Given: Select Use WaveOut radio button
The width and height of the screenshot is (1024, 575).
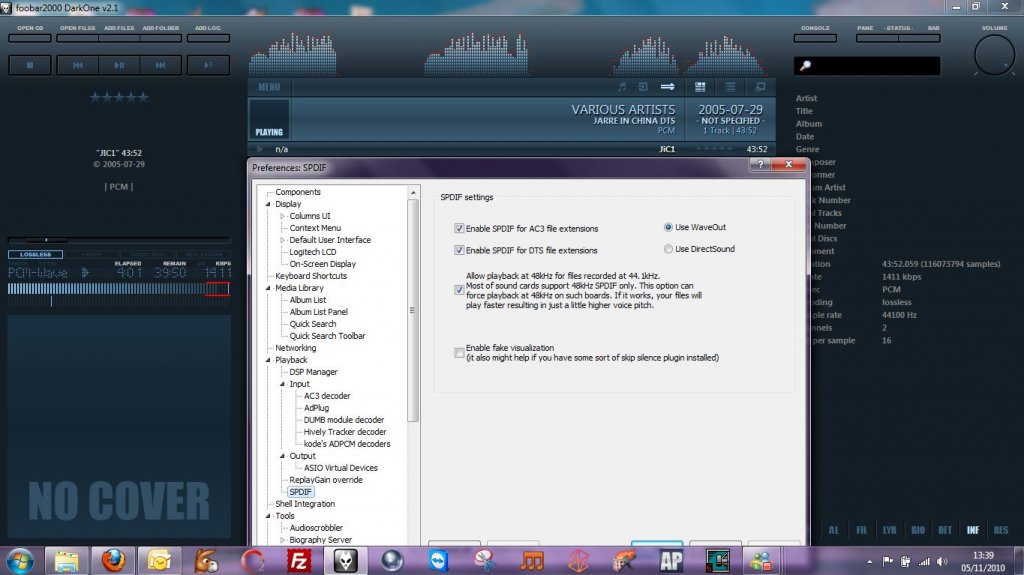Looking at the screenshot, I should click(x=668, y=227).
